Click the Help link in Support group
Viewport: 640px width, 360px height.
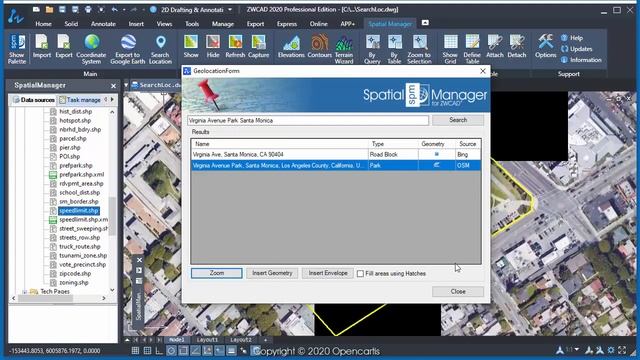click(x=572, y=38)
